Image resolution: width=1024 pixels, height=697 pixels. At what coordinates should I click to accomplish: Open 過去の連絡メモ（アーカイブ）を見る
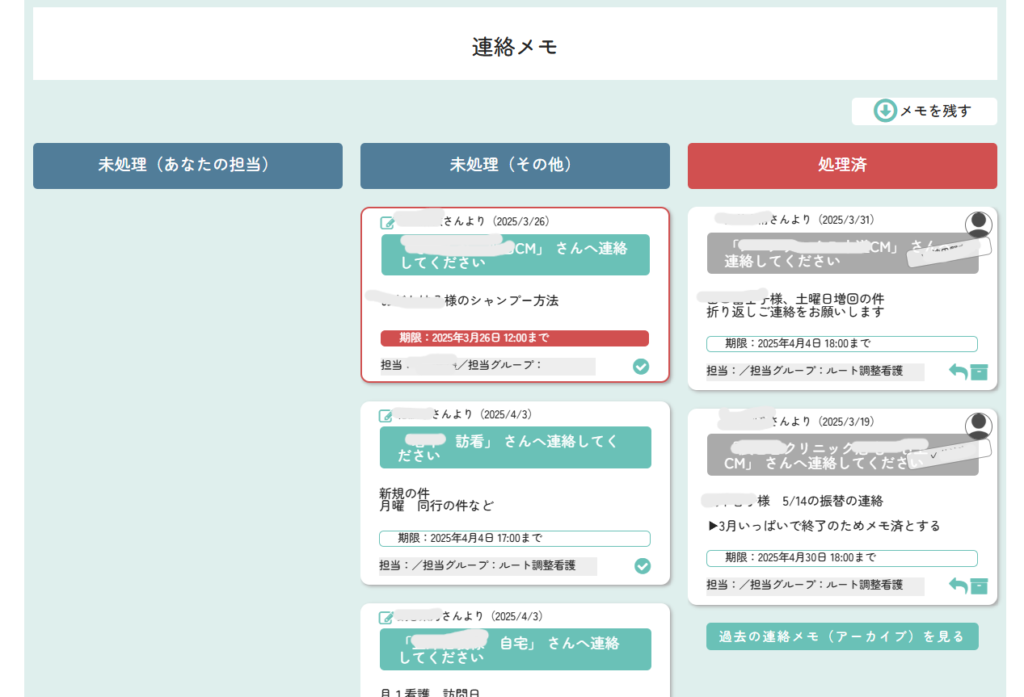click(x=842, y=636)
